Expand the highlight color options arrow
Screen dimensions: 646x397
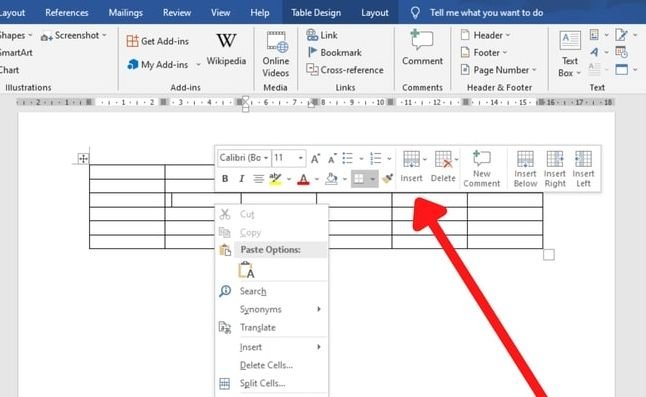pos(289,179)
